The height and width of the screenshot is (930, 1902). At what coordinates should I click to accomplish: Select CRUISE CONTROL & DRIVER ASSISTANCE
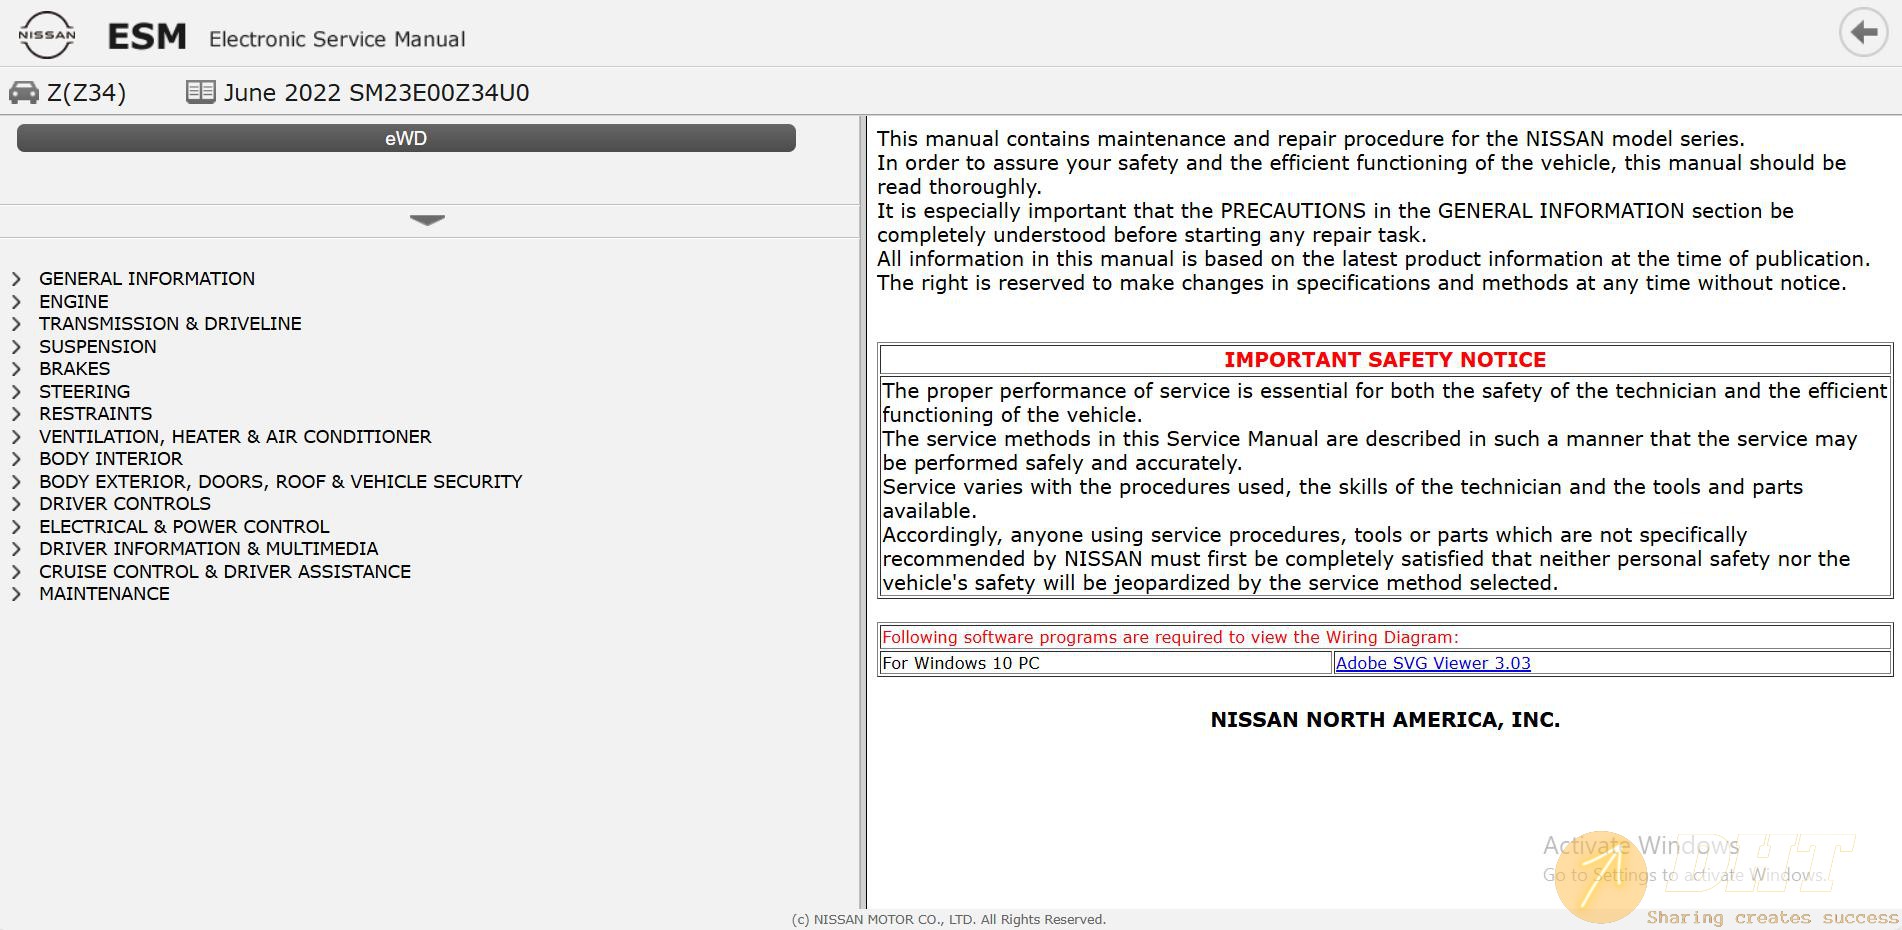point(225,572)
